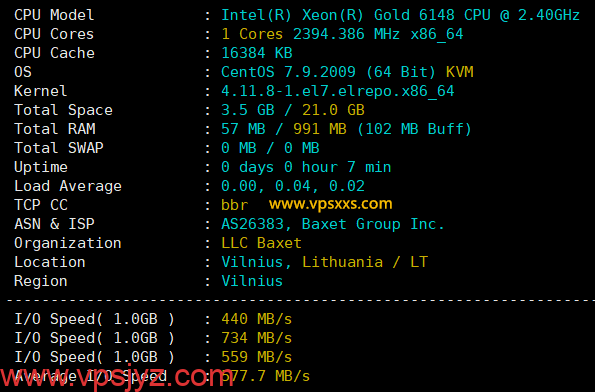The image size is (595, 392).
Task: Click the kernel version 4.11.8-1.el7.elrepo.x86_64
Action: [x=338, y=91]
